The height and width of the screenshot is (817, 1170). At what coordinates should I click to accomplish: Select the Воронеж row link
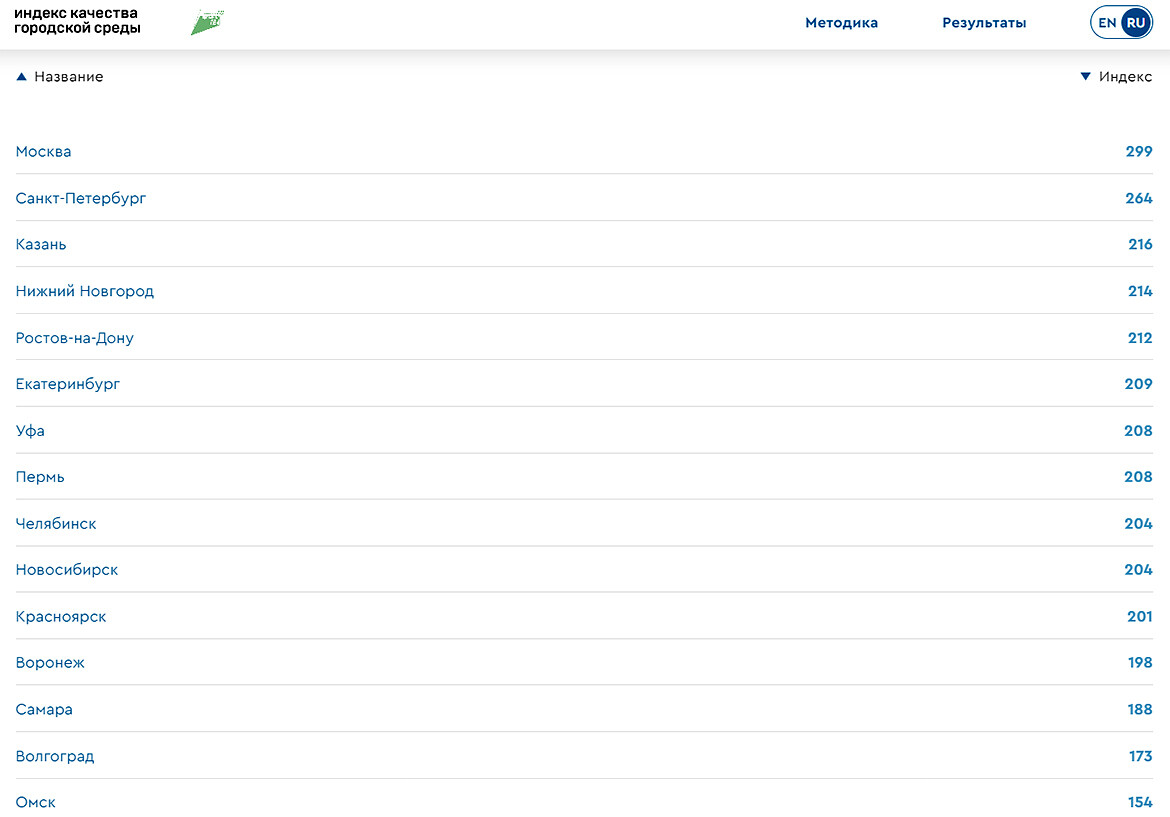[x=50, y=663]
